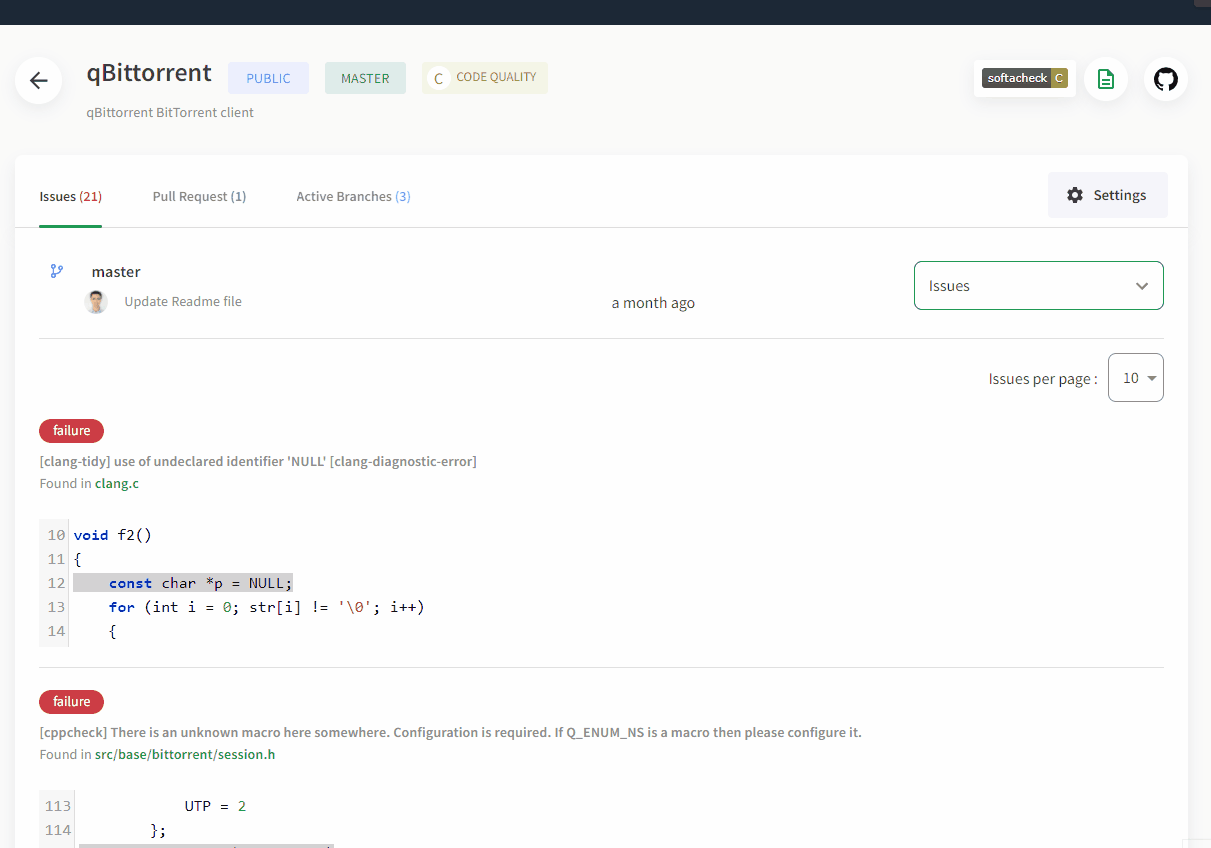Click the failure badge on the cppcheck issue

pyautogui.click(x=71, y=702)
